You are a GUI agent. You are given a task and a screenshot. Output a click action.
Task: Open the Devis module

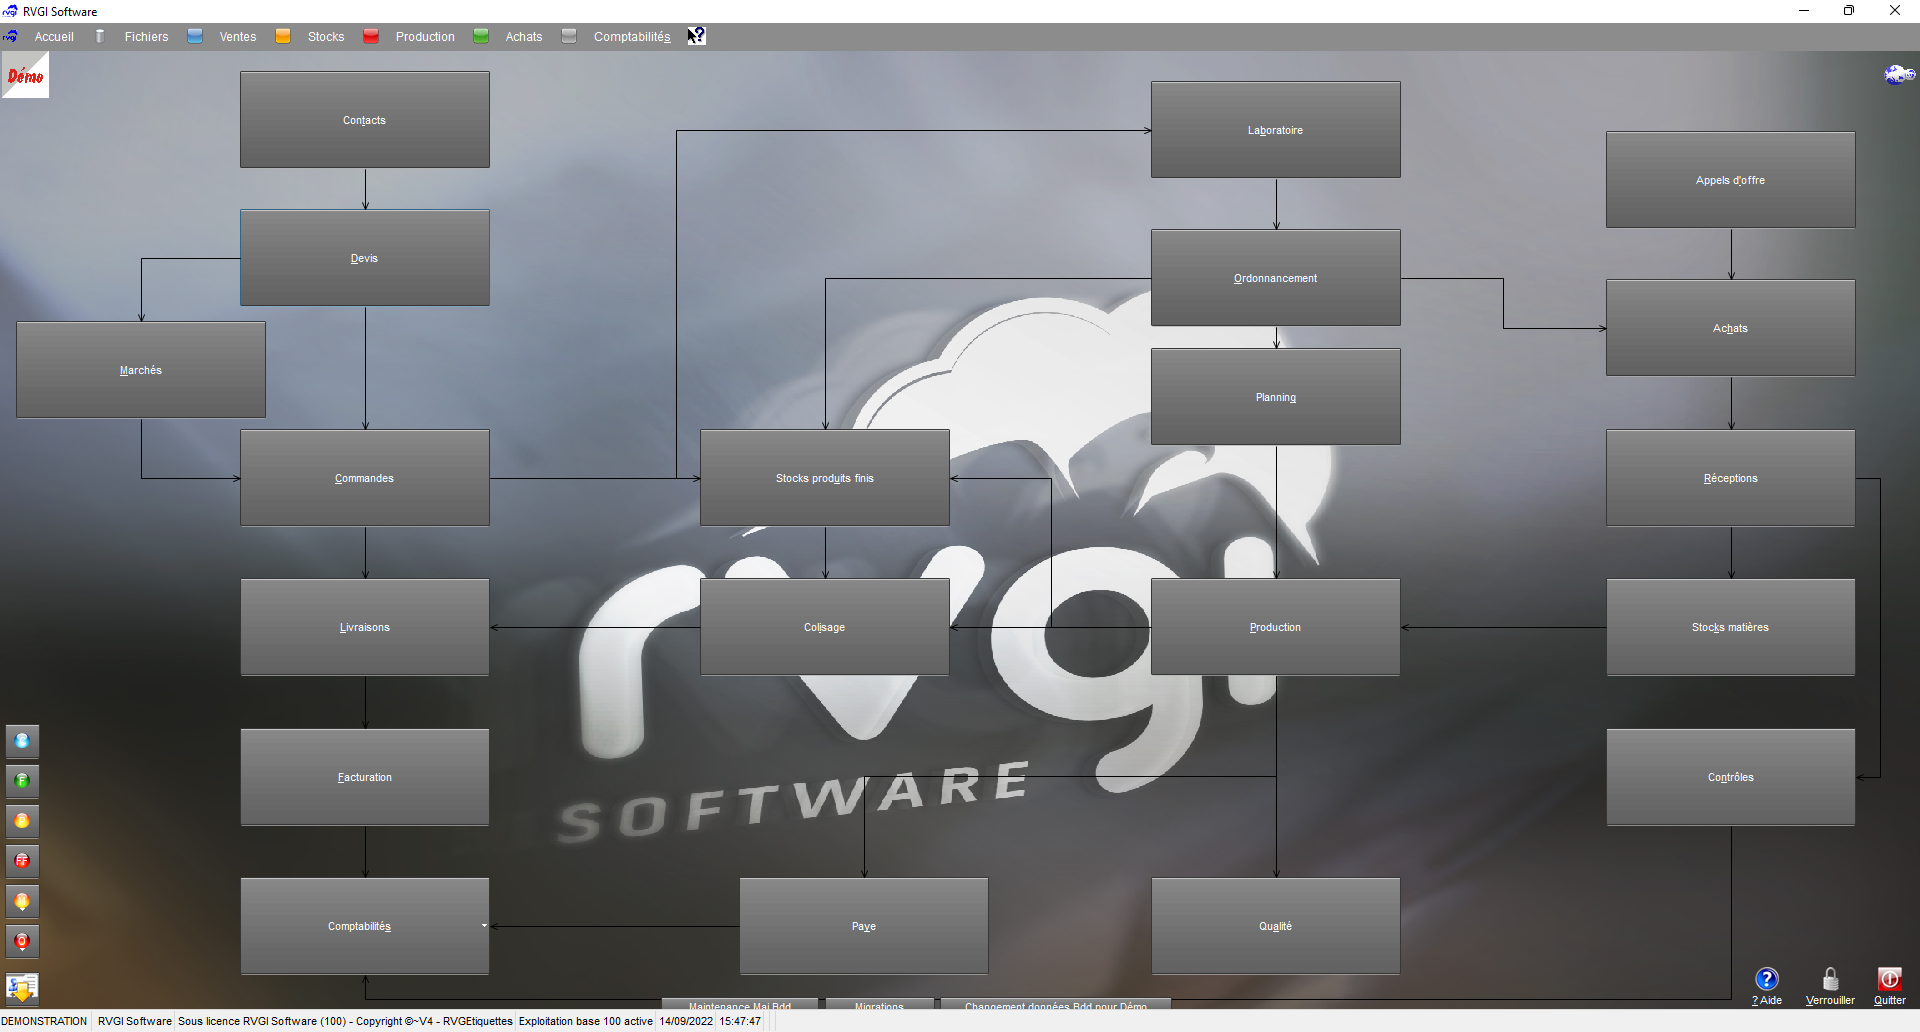(x=365, y=258)
